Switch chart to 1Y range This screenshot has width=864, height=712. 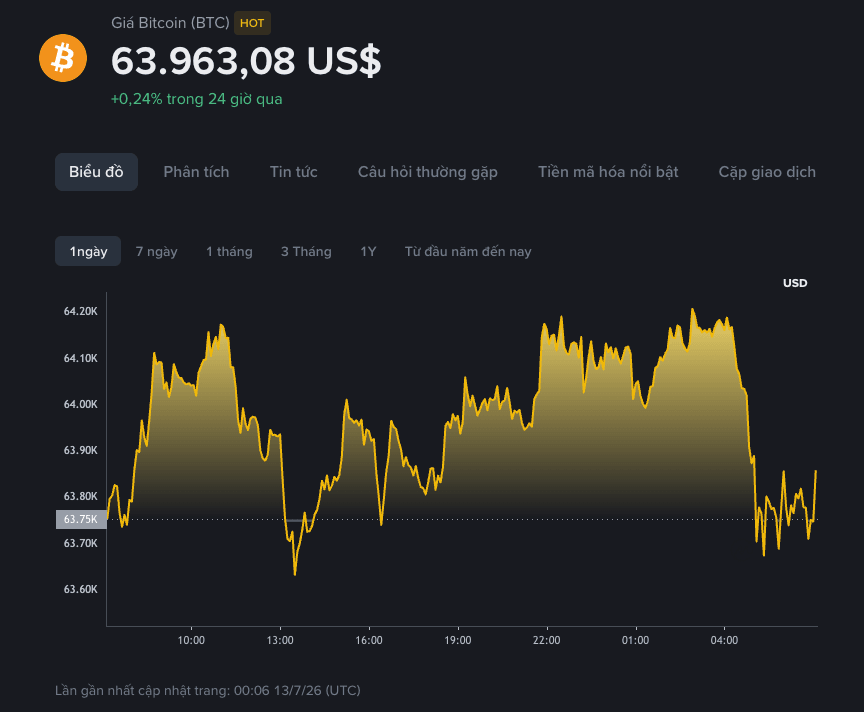pos(368,252)
